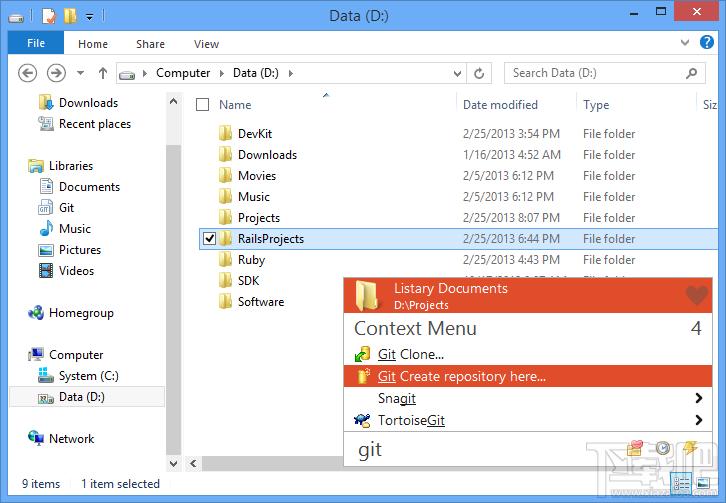Open the Home ribbon tab
The image size is (726, 503).
pyautogui.click(x=93, y=44)
